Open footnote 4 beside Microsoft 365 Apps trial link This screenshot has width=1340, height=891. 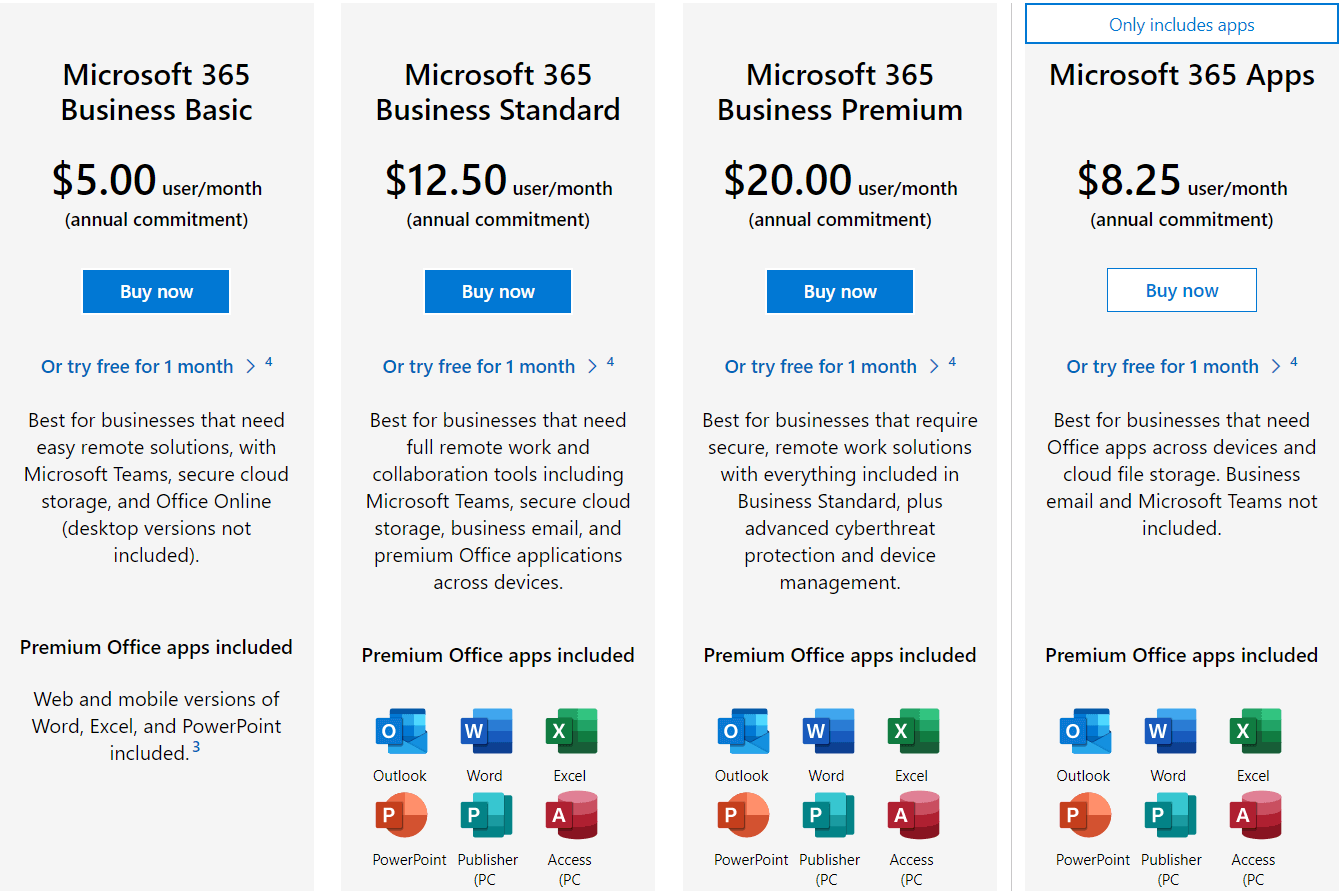tap(1294, 362)
